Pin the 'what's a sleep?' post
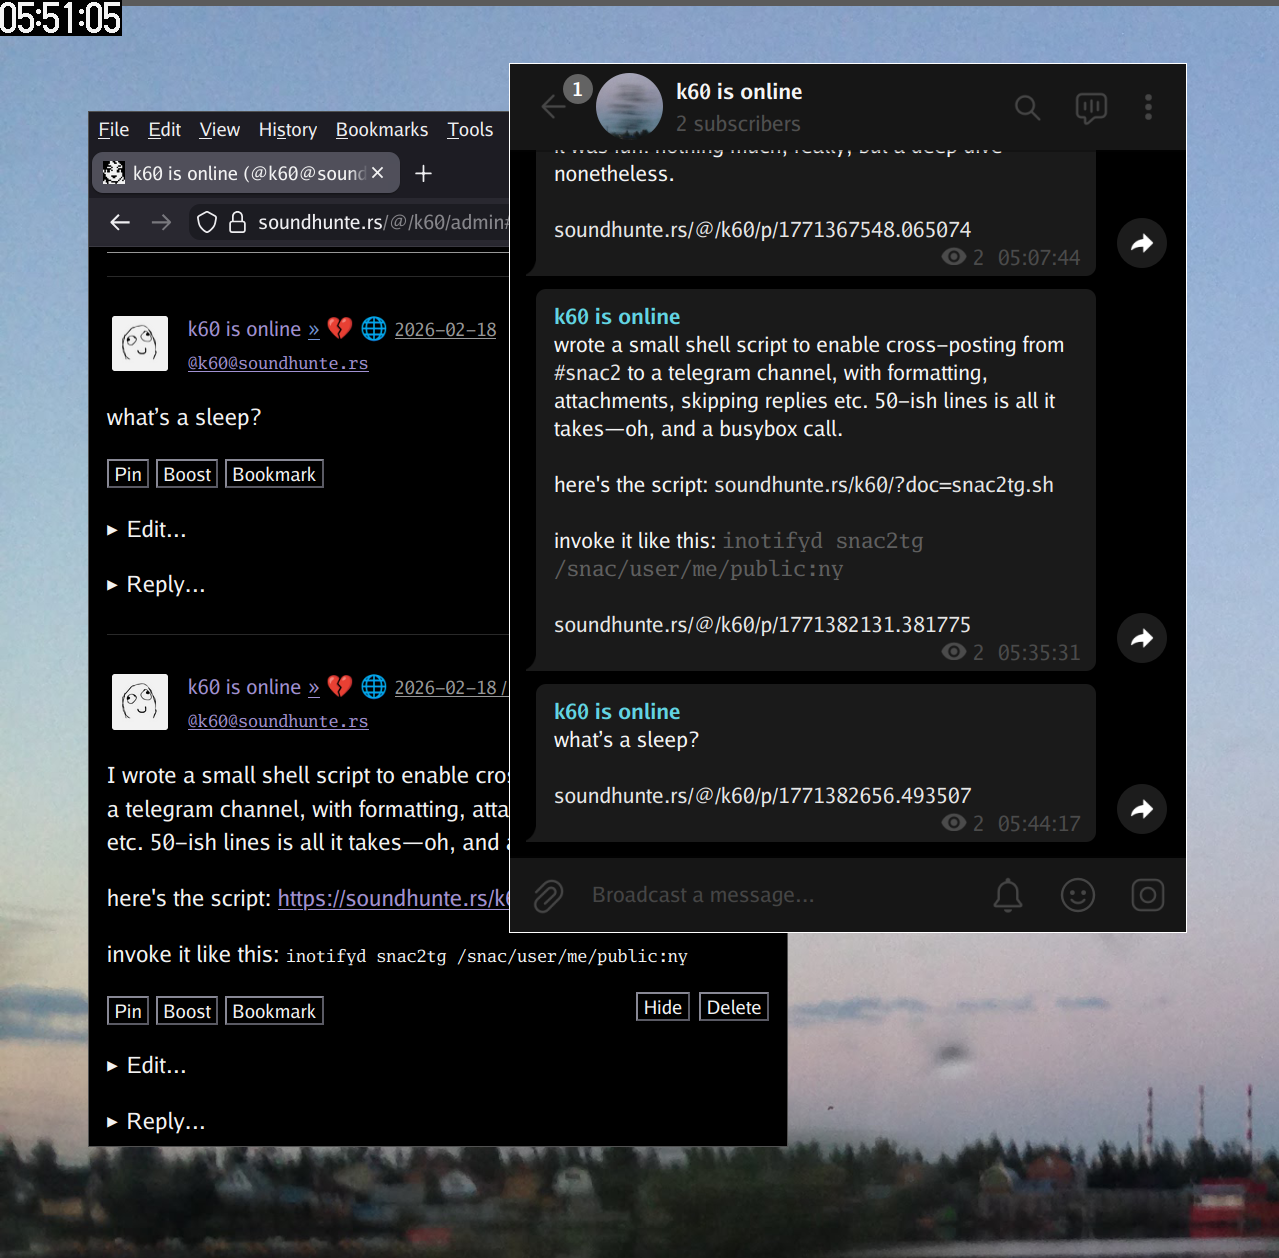 coord(128,474)
